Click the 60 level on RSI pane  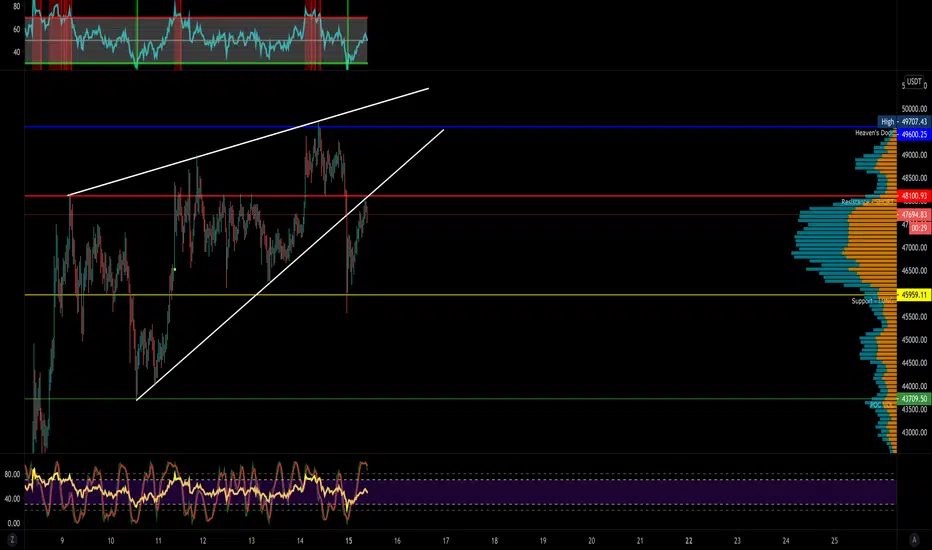(x=16, y=29)
